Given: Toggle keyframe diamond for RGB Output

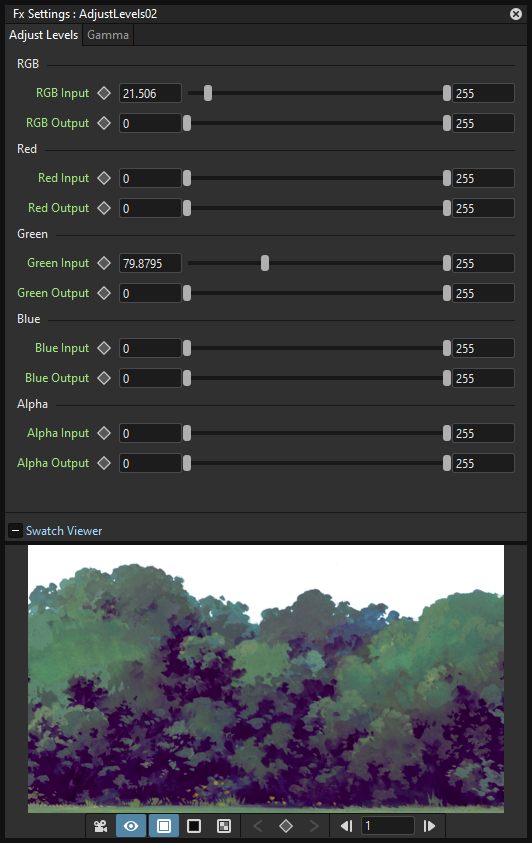Looking at the screenshot, I should [104, 123].
